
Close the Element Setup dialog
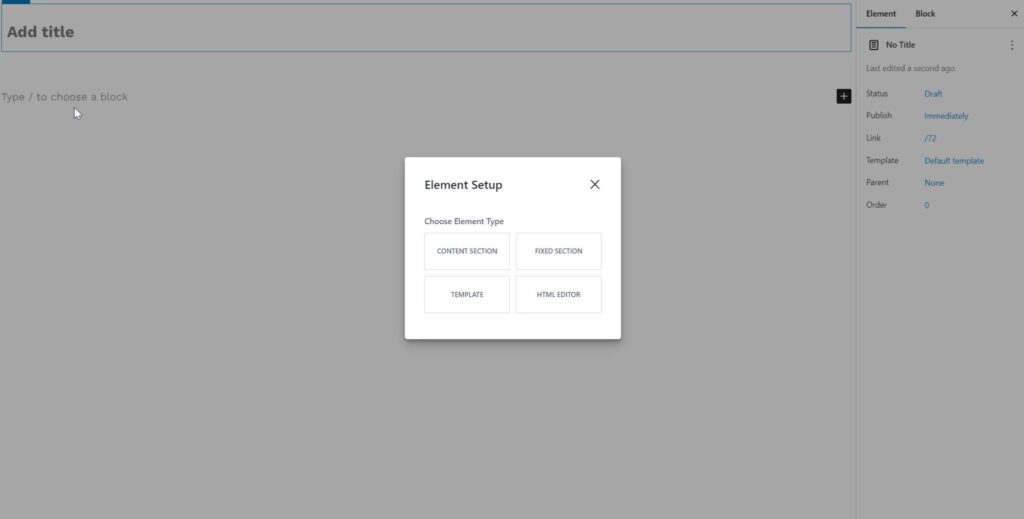click(x=595, y=184)
